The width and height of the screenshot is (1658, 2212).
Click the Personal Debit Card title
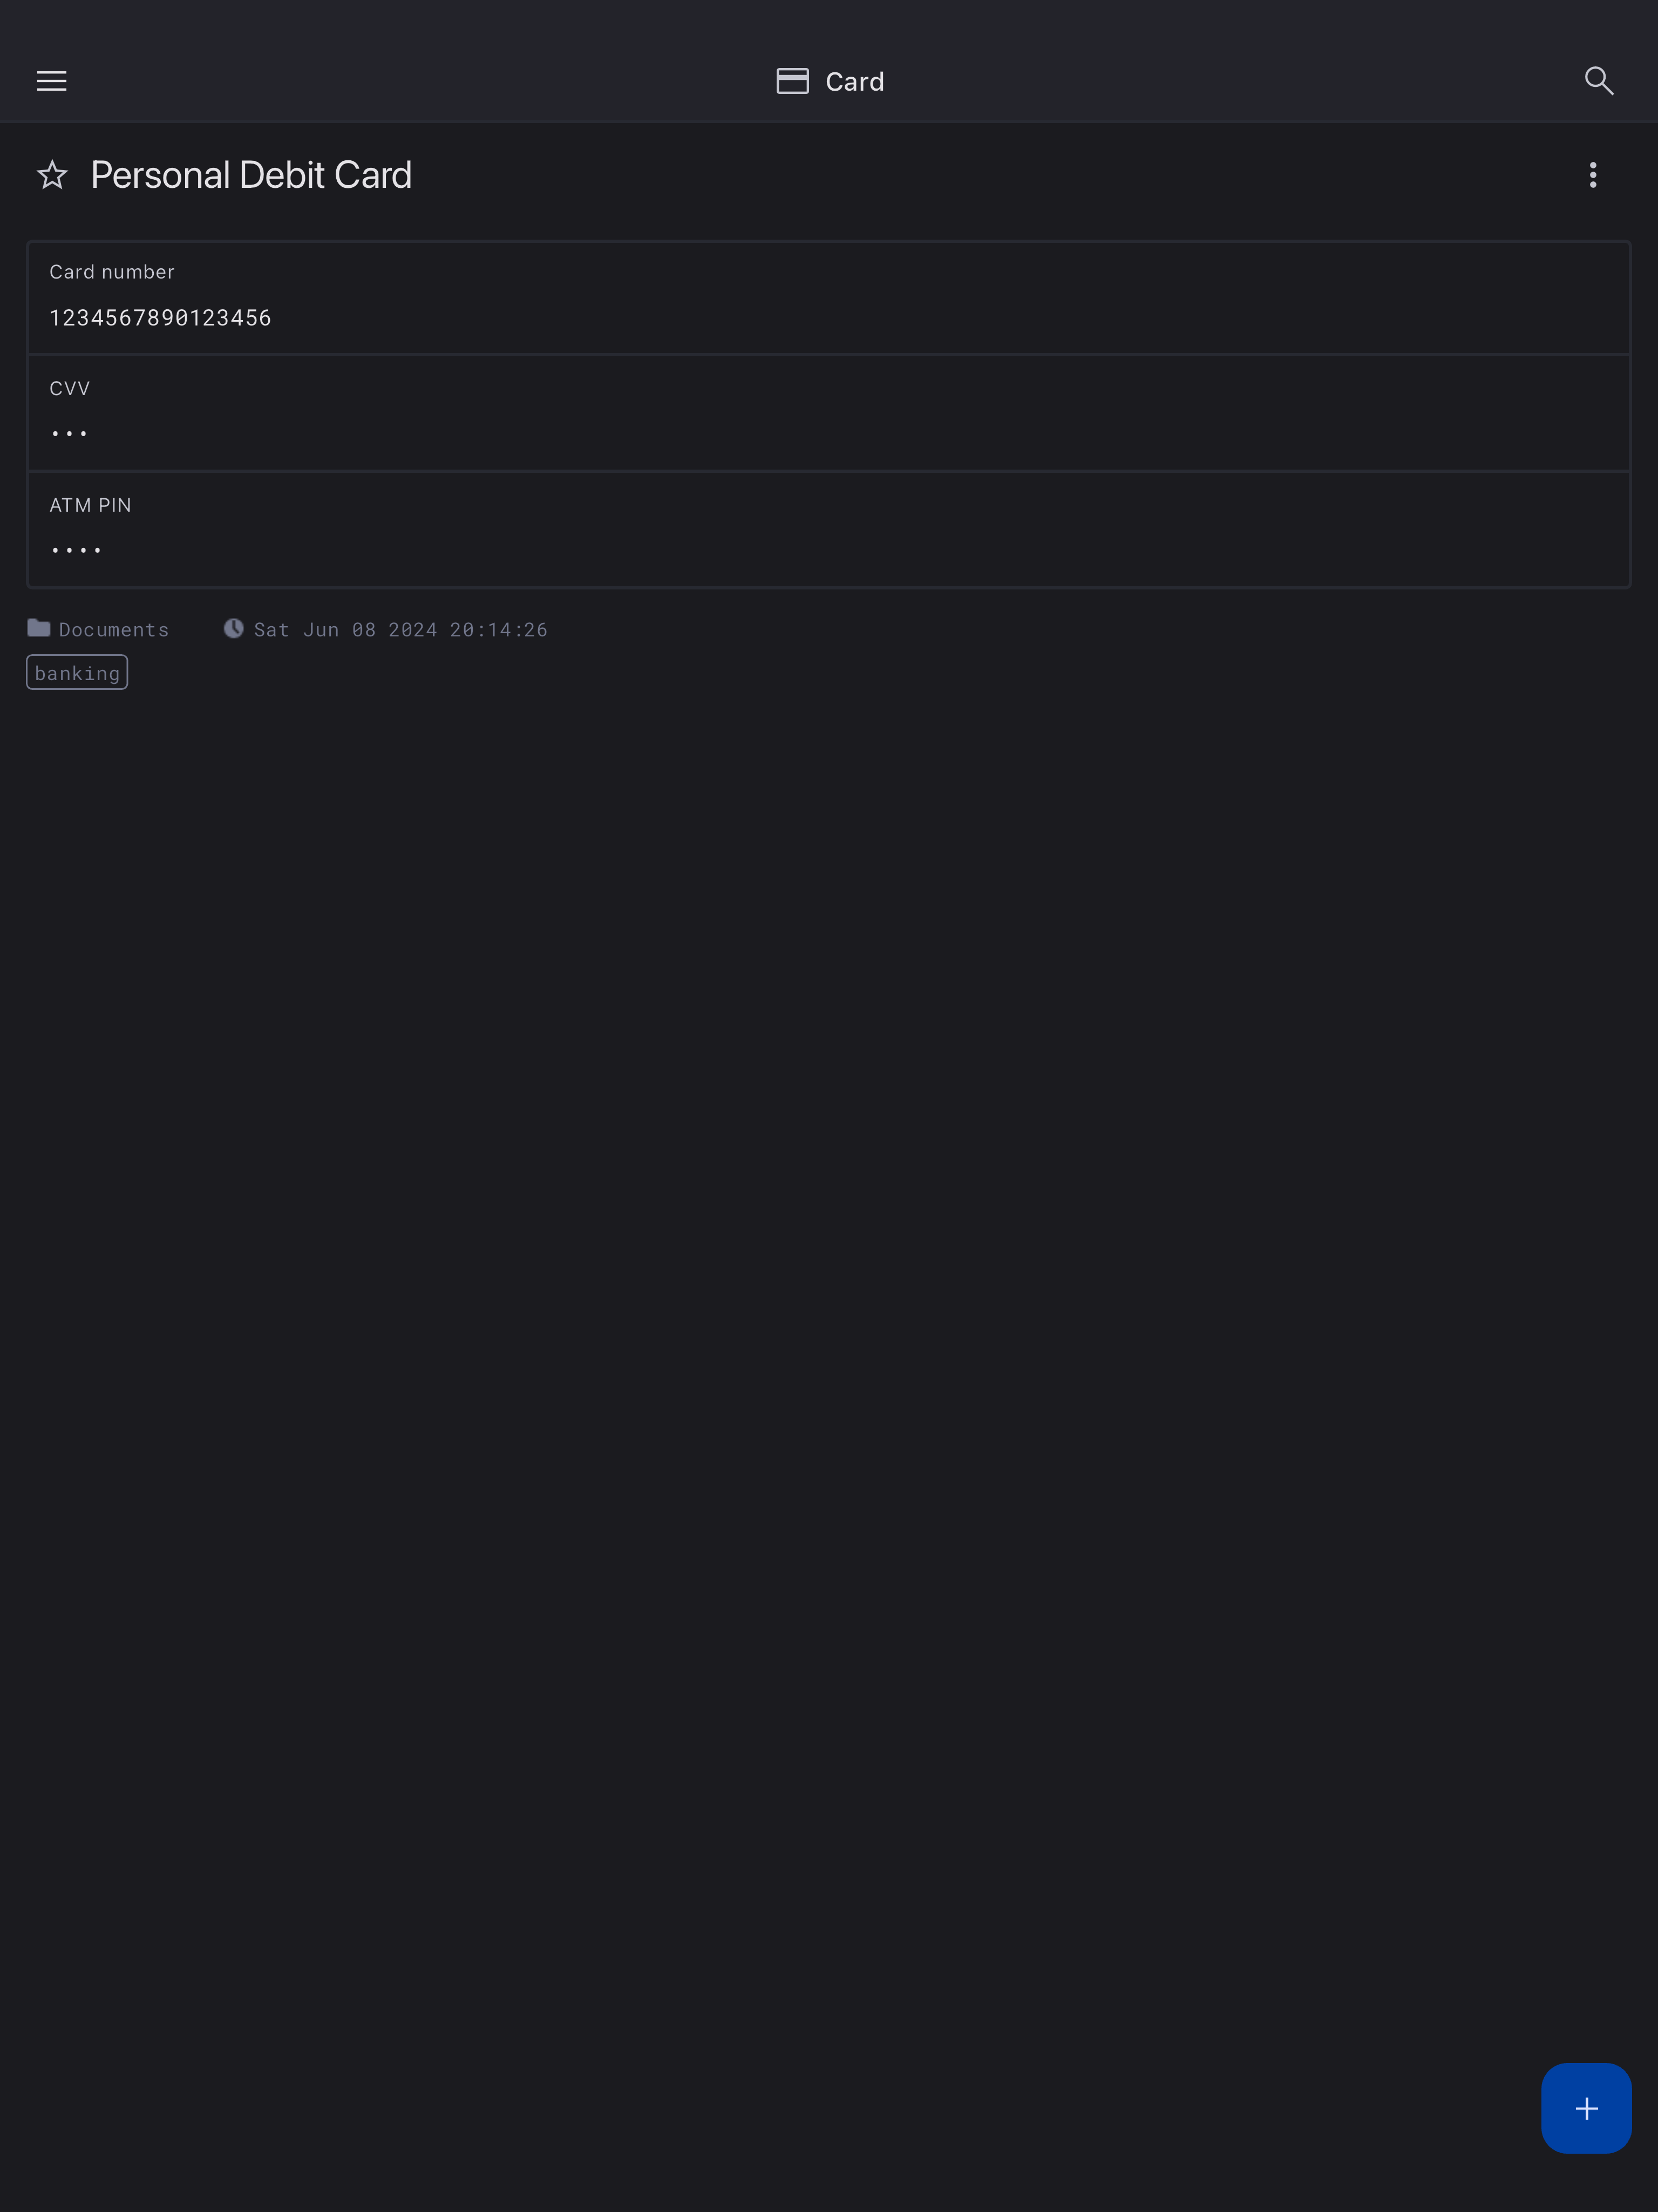pos(251,175)
